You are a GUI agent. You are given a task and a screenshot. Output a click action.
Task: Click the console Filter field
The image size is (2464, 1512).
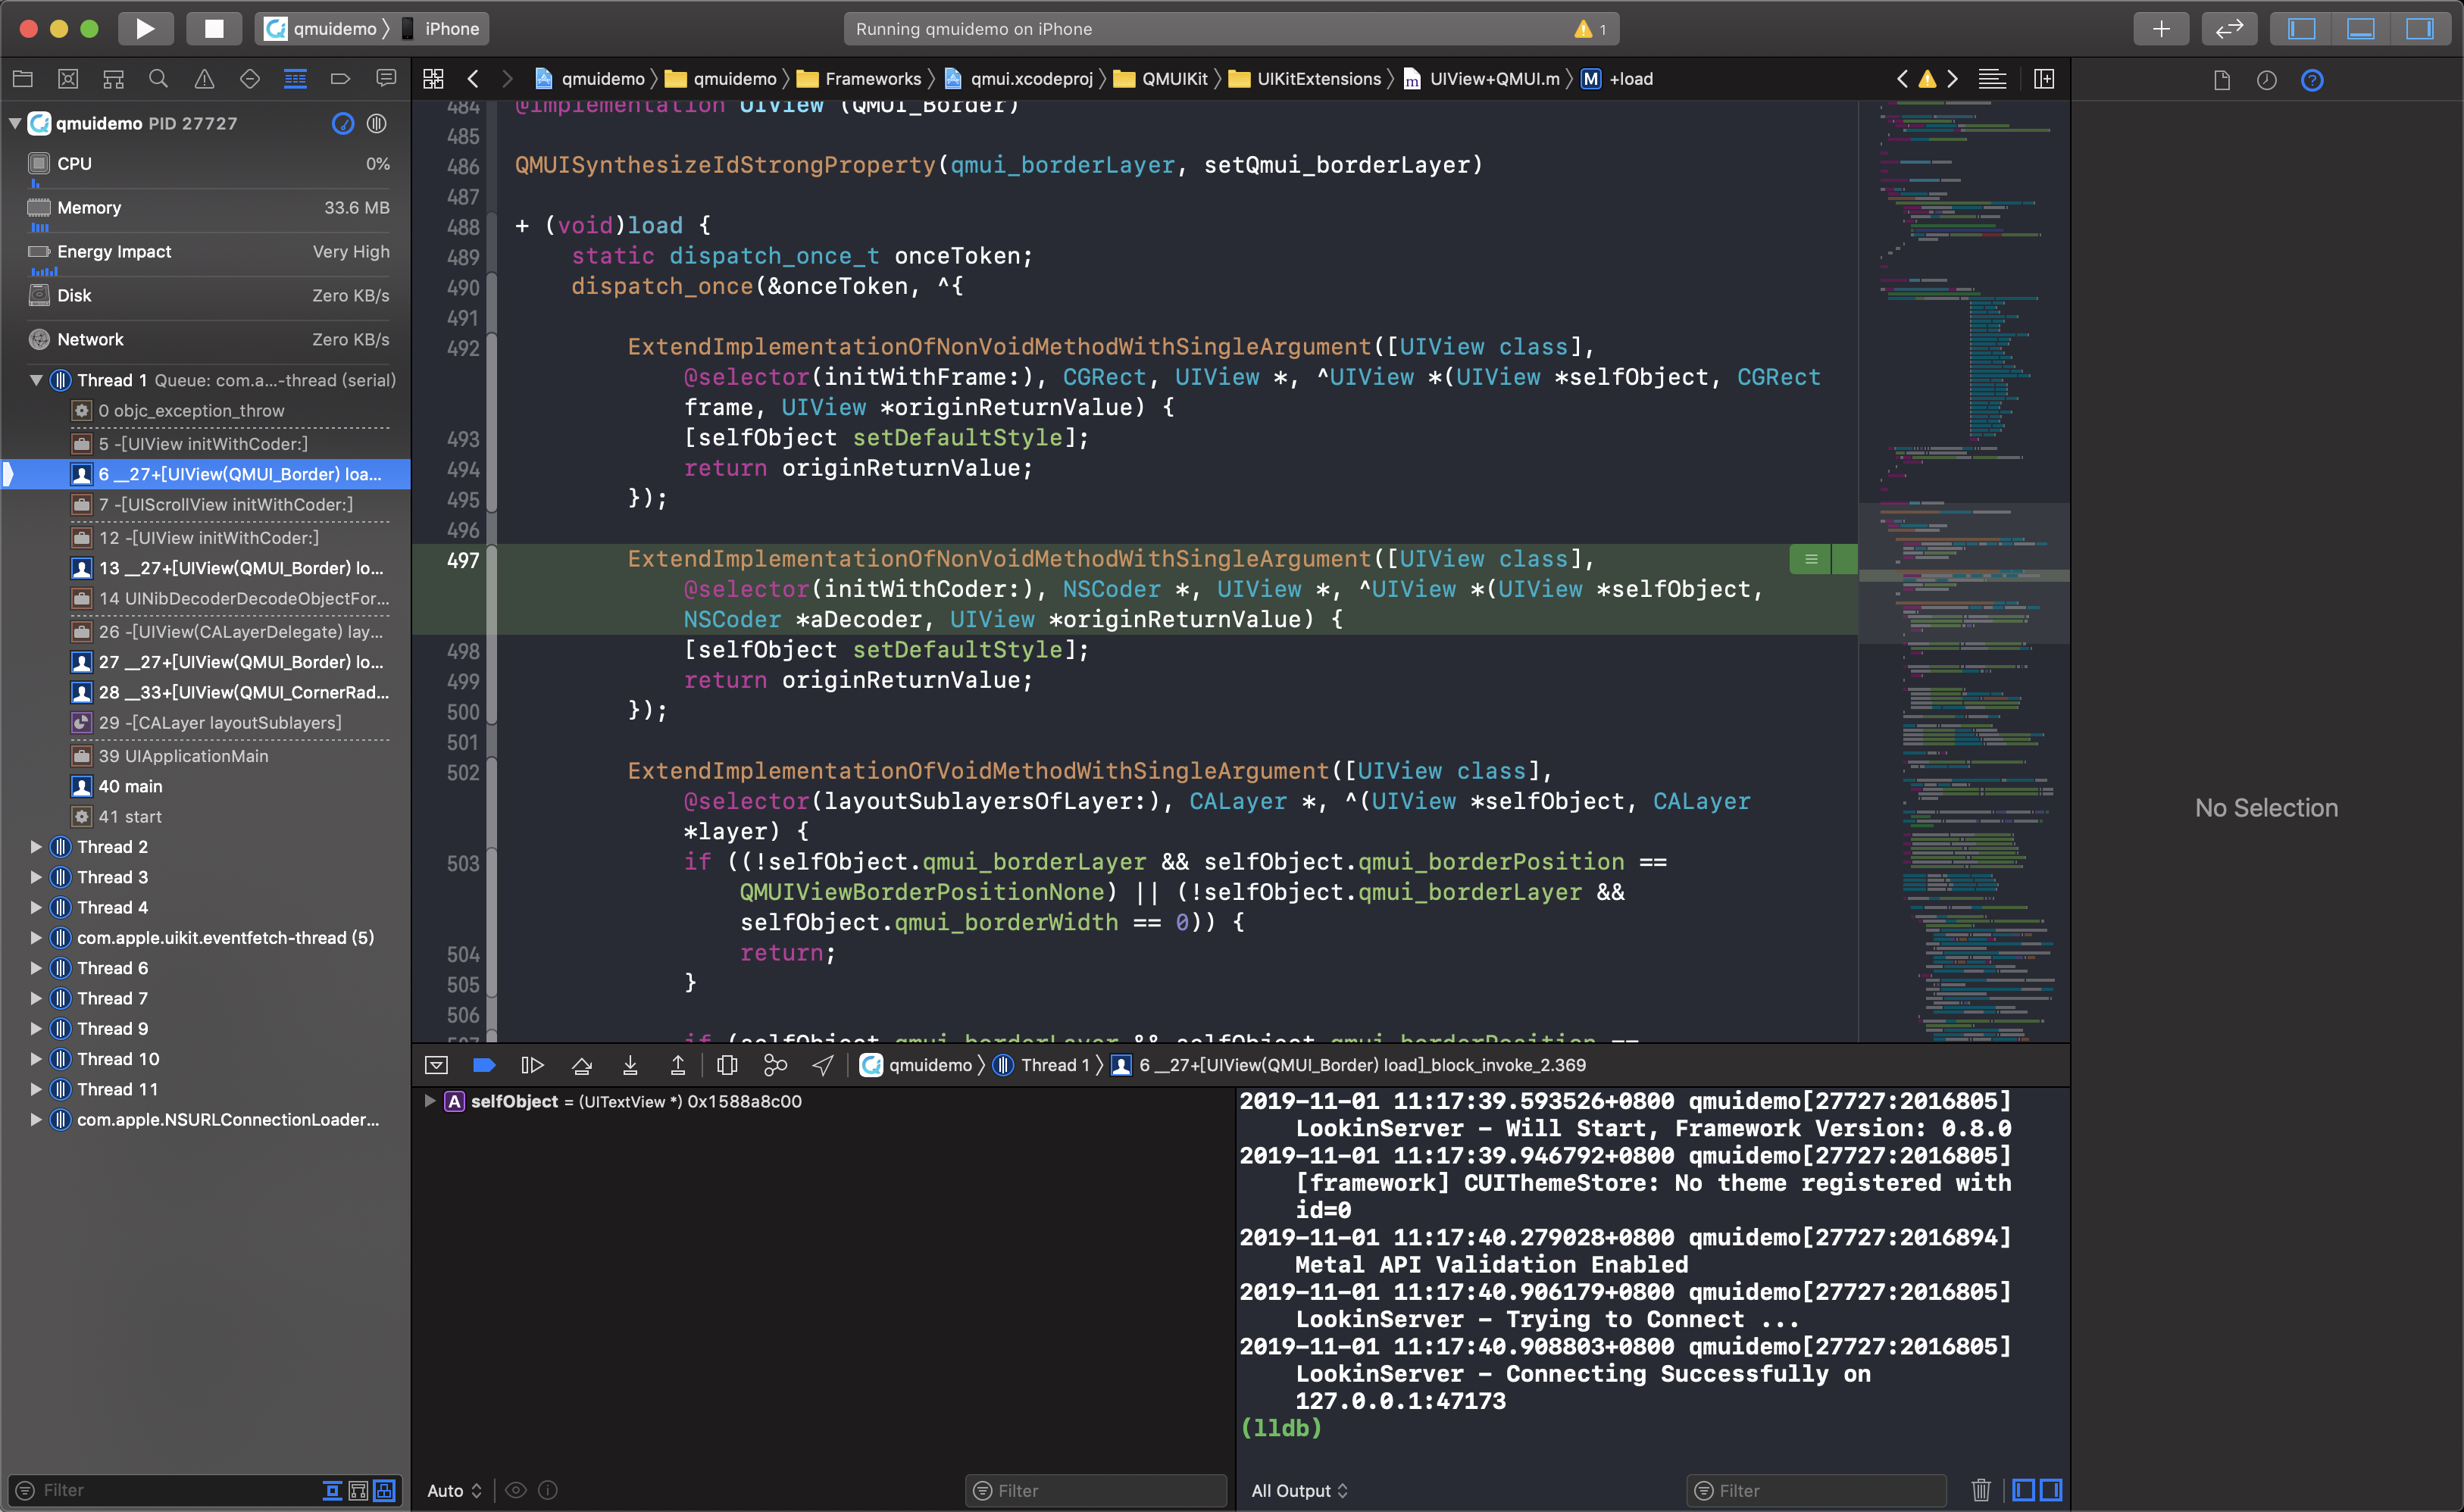tap(1816, 1490)
